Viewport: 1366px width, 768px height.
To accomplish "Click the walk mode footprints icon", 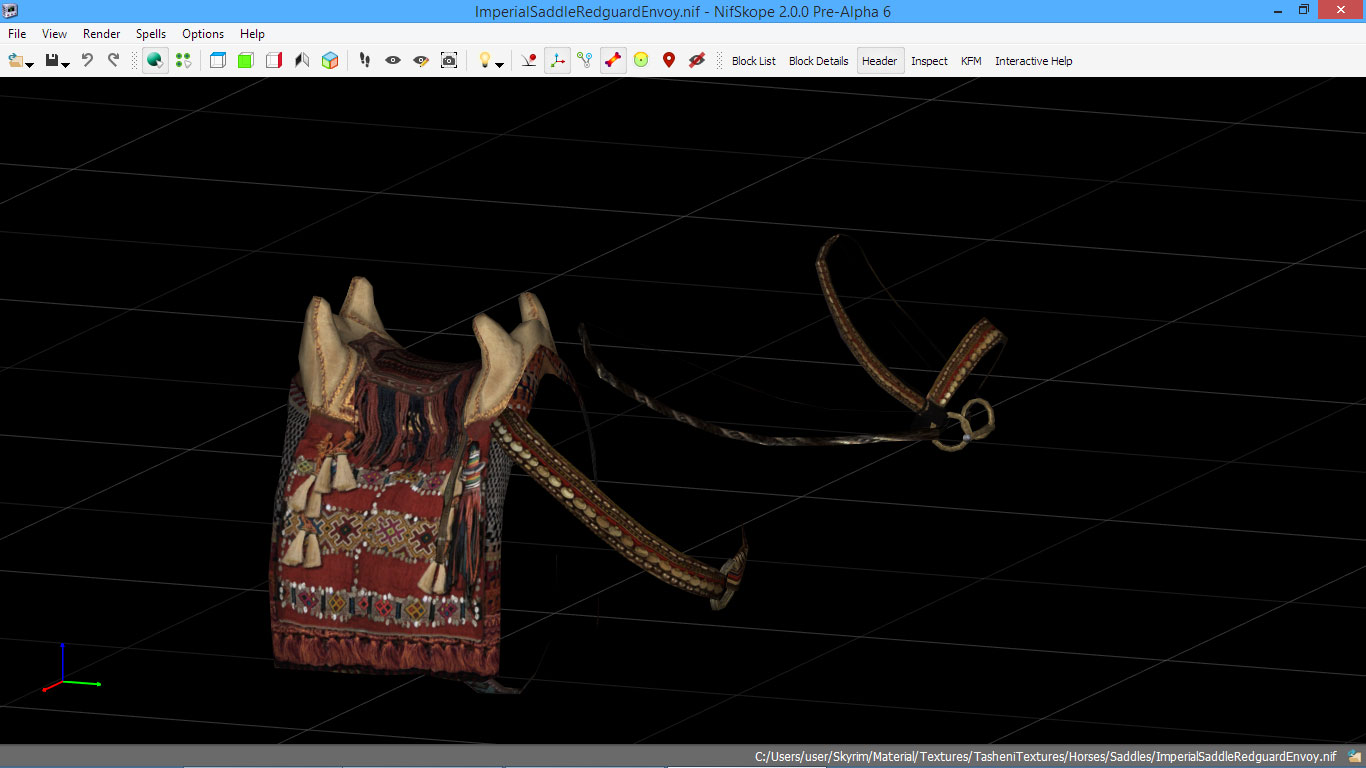I will 365,61.
